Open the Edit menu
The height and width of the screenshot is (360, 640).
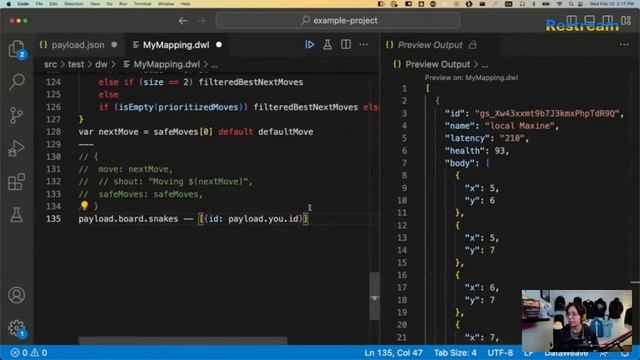click(x=53, y=4)
